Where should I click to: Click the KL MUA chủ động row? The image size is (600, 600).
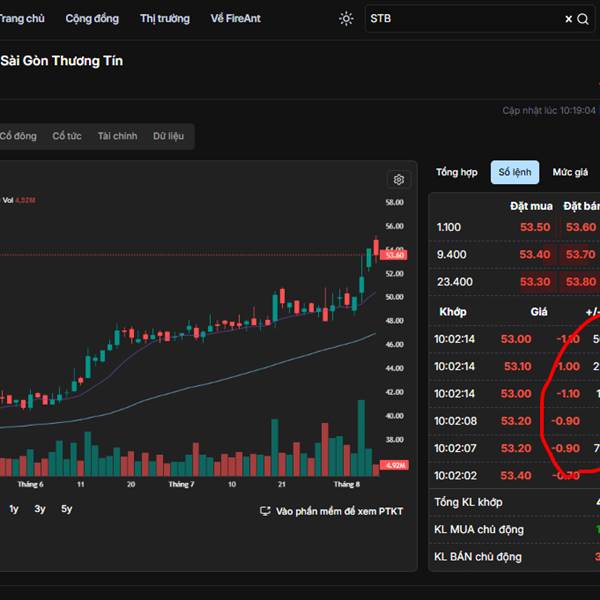(515, 530)
